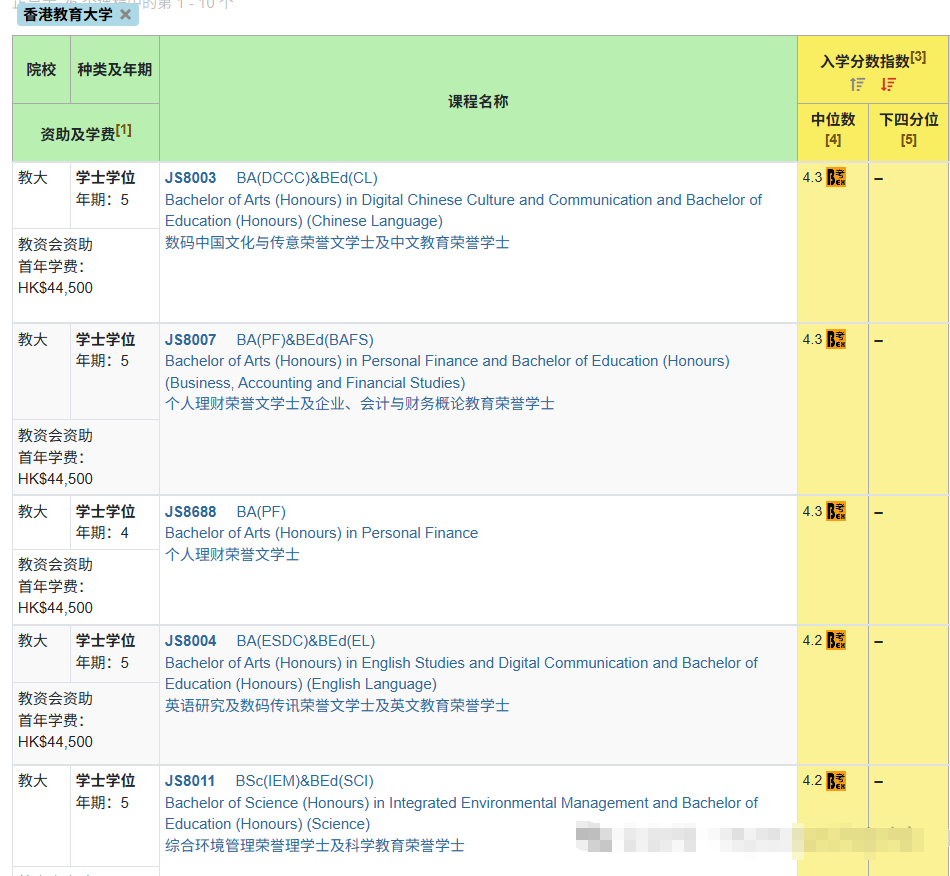Open 个人理财荣誉文学士及企业 Chinese title link
950x876 pixels.
[359, 403]
